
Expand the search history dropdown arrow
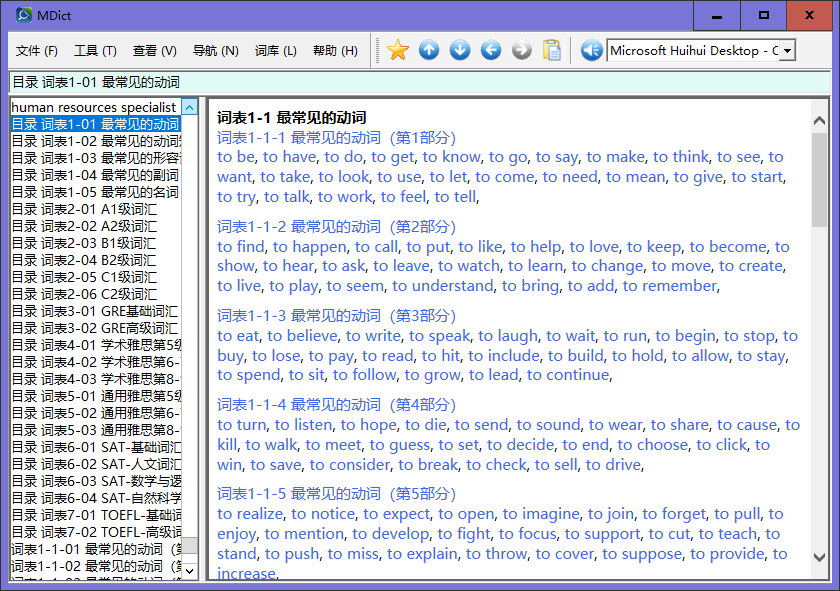(189, 107)
